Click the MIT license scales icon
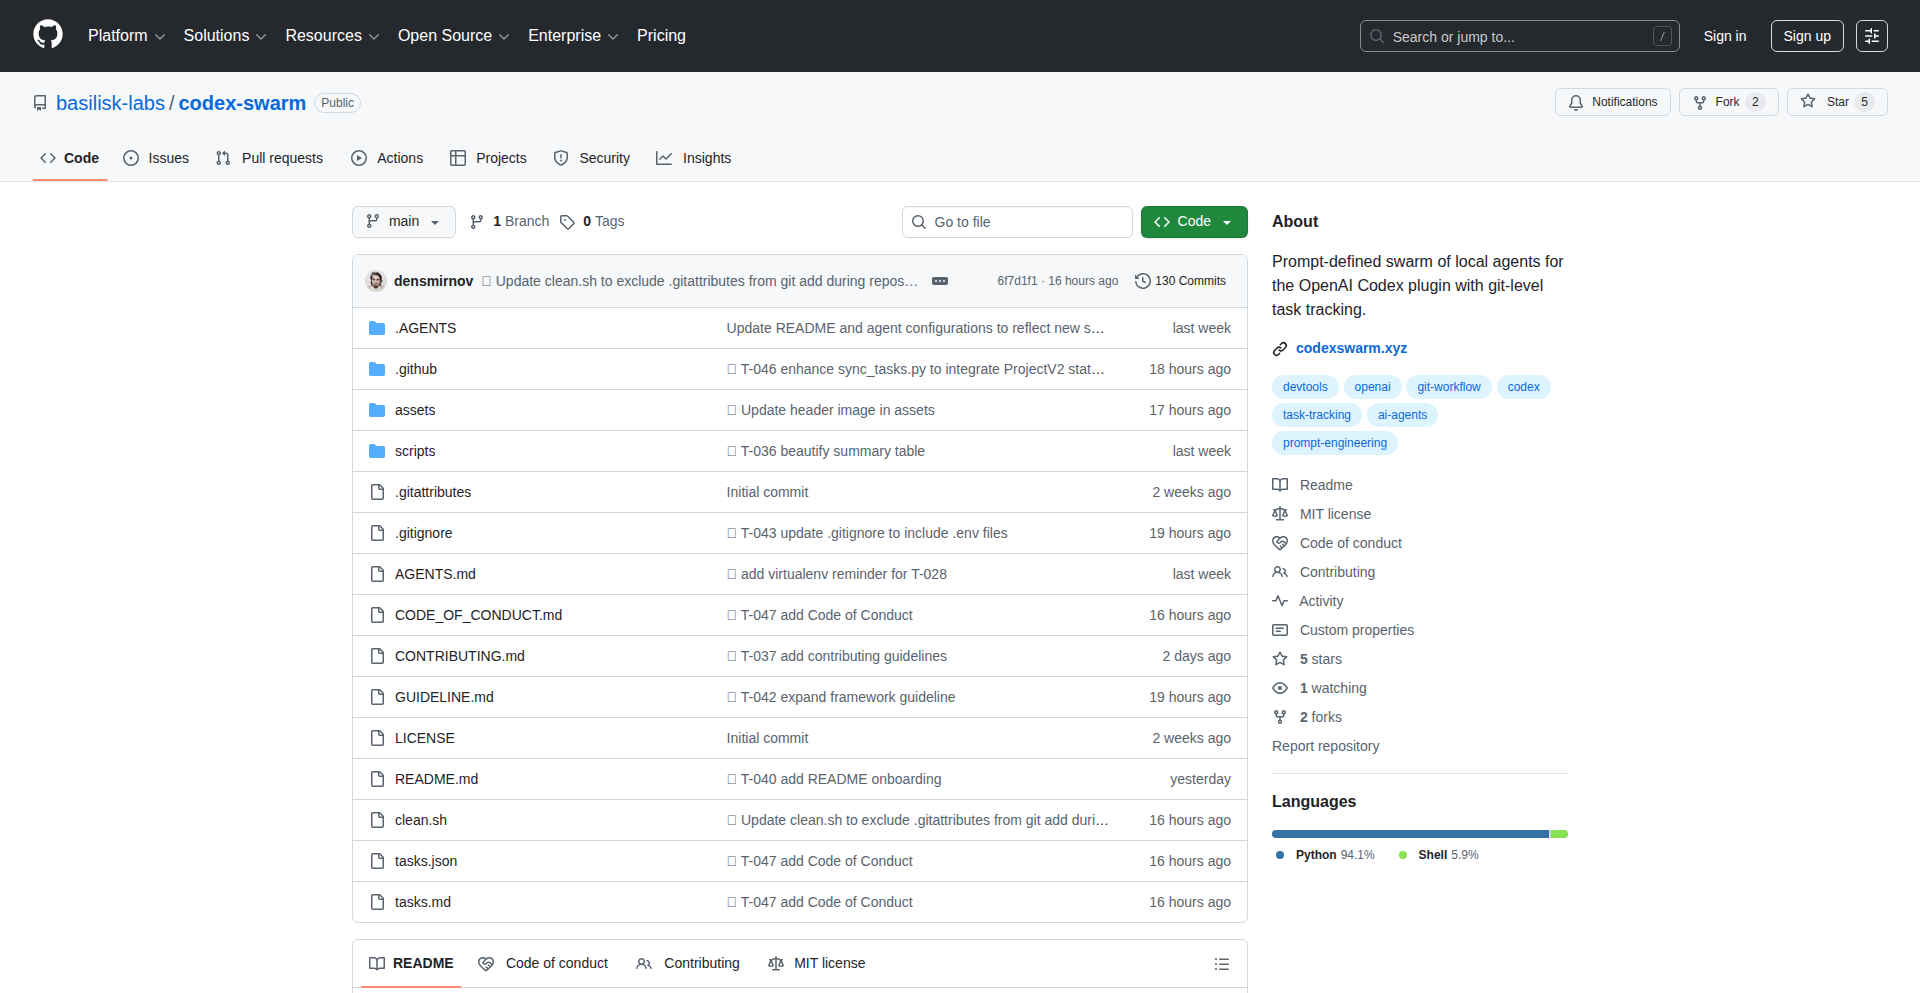The height and width of the screenshot is (993, 1920). 1281,514
